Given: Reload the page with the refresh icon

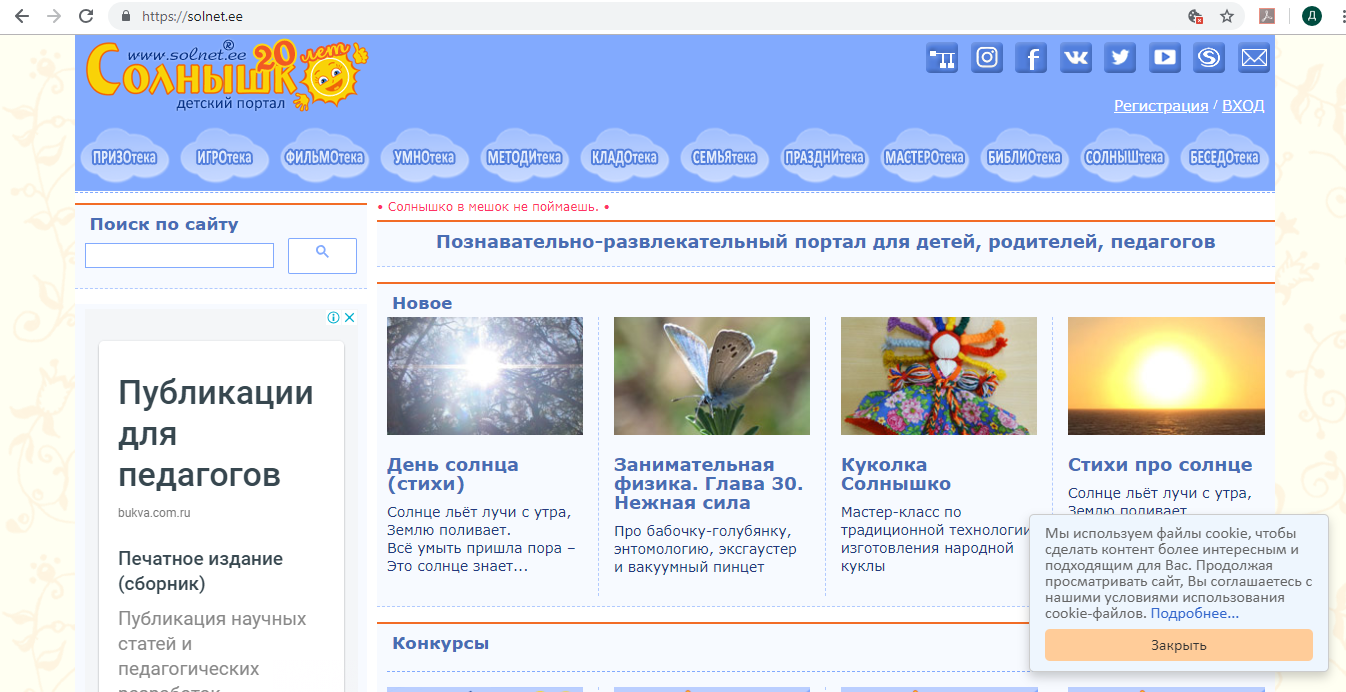Looking at the screenshot, I should (86, 16).
